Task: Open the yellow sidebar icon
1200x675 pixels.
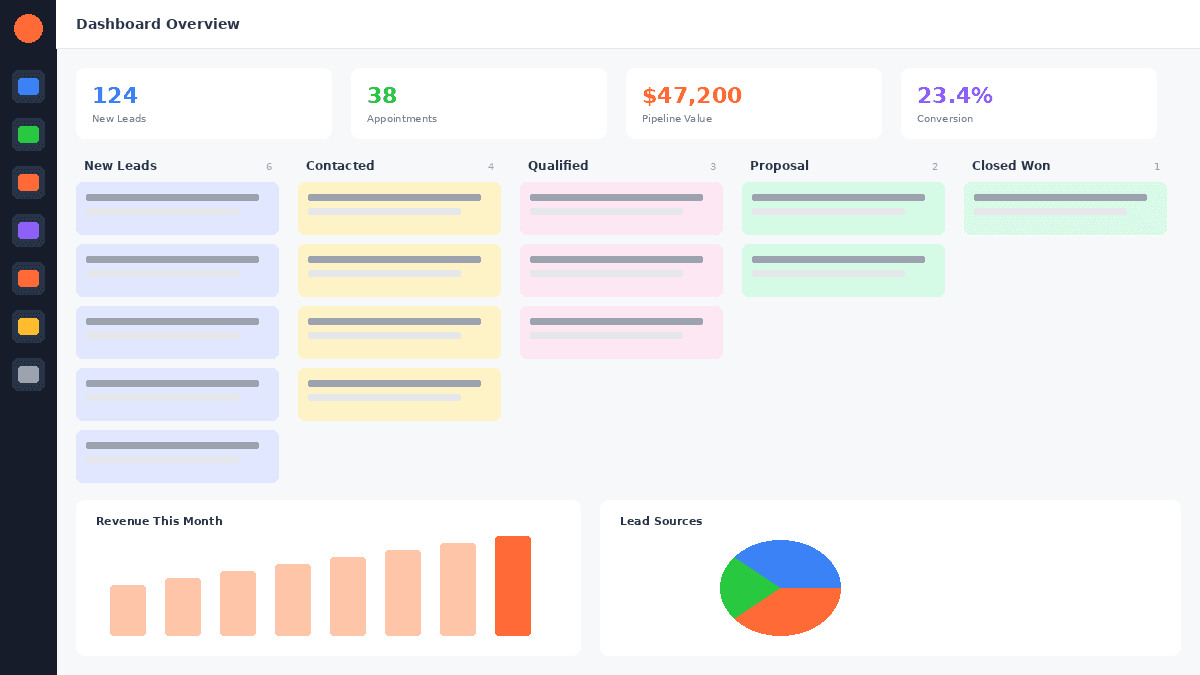Action: point(29,326)
